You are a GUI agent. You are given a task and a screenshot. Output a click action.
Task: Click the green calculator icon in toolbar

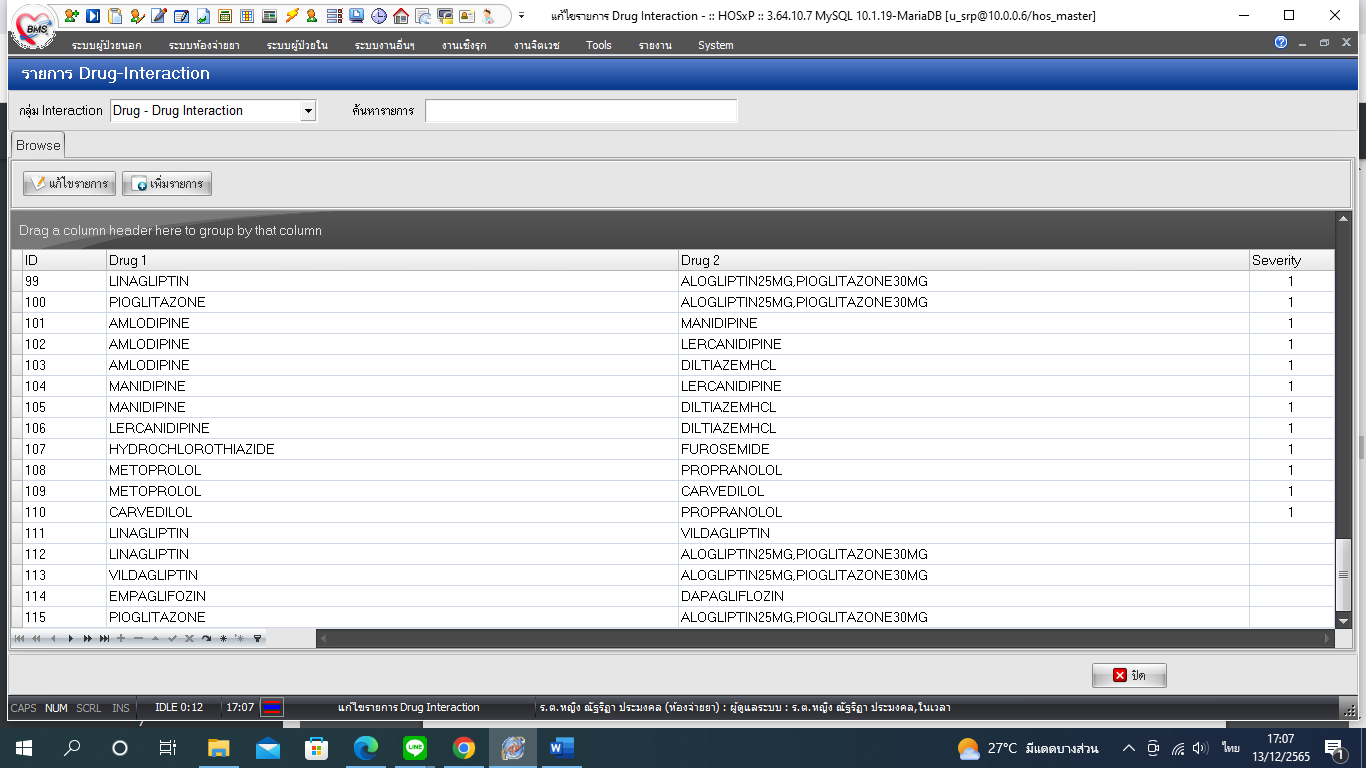[225, 16]
